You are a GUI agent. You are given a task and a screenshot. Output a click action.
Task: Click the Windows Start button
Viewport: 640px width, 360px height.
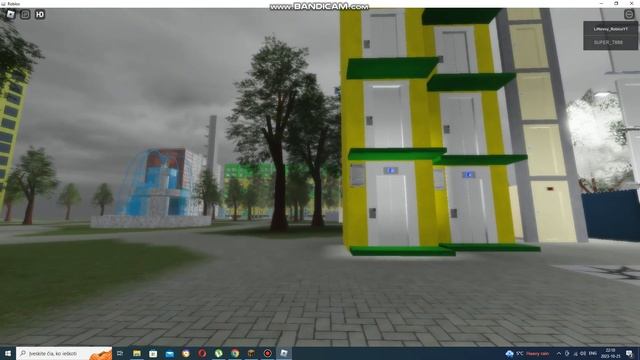[x=8, y=353]
